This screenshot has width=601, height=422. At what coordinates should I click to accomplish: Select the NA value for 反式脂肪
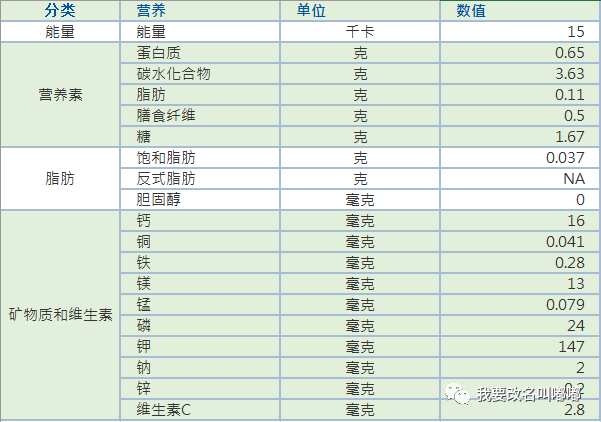coord(520,178)
